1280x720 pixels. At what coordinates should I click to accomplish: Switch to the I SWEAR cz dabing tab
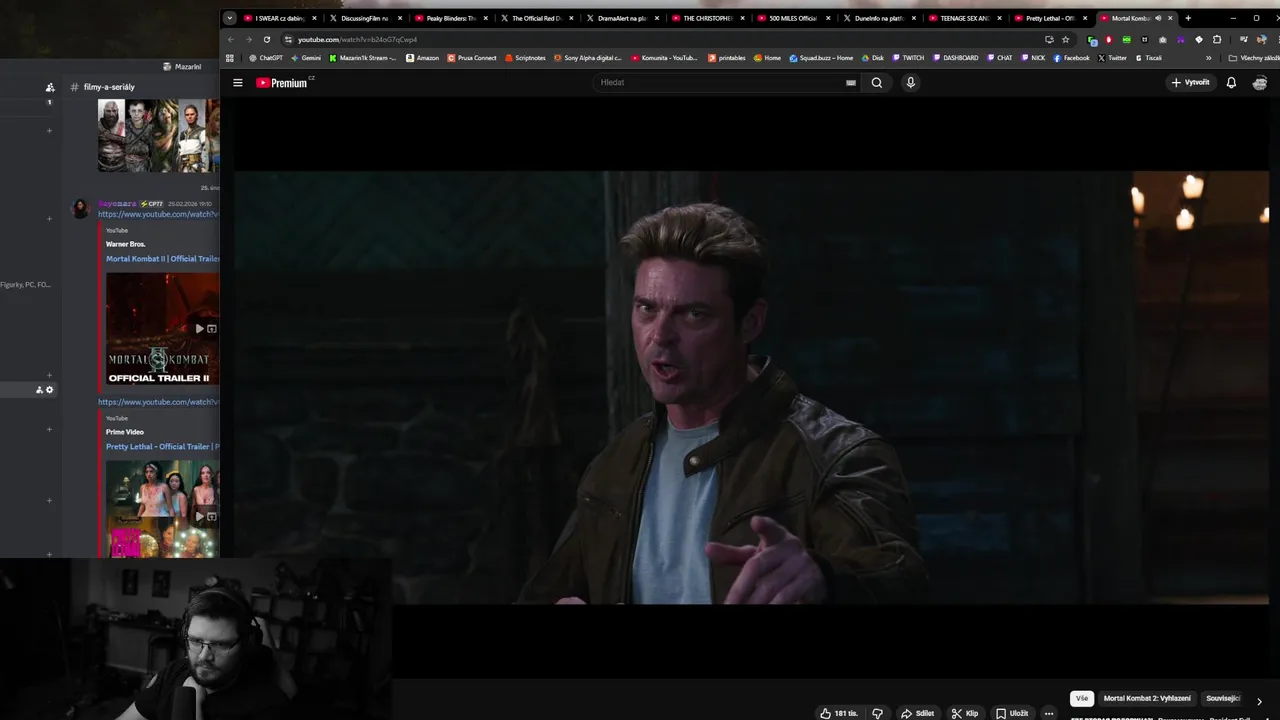(281, 18)
